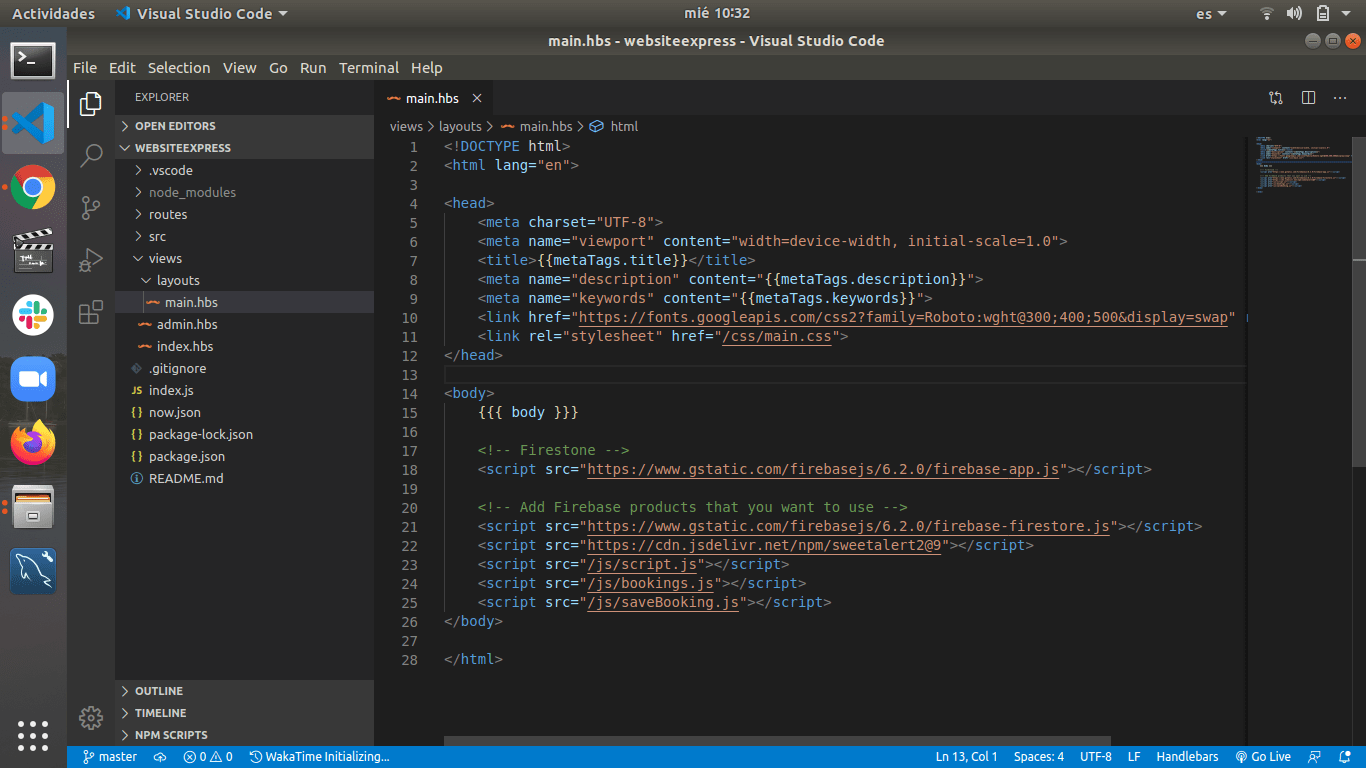Expand the NPM SCRIPTS panel
This screenshot has height=768, width=1366.
(x=171, y=735)
